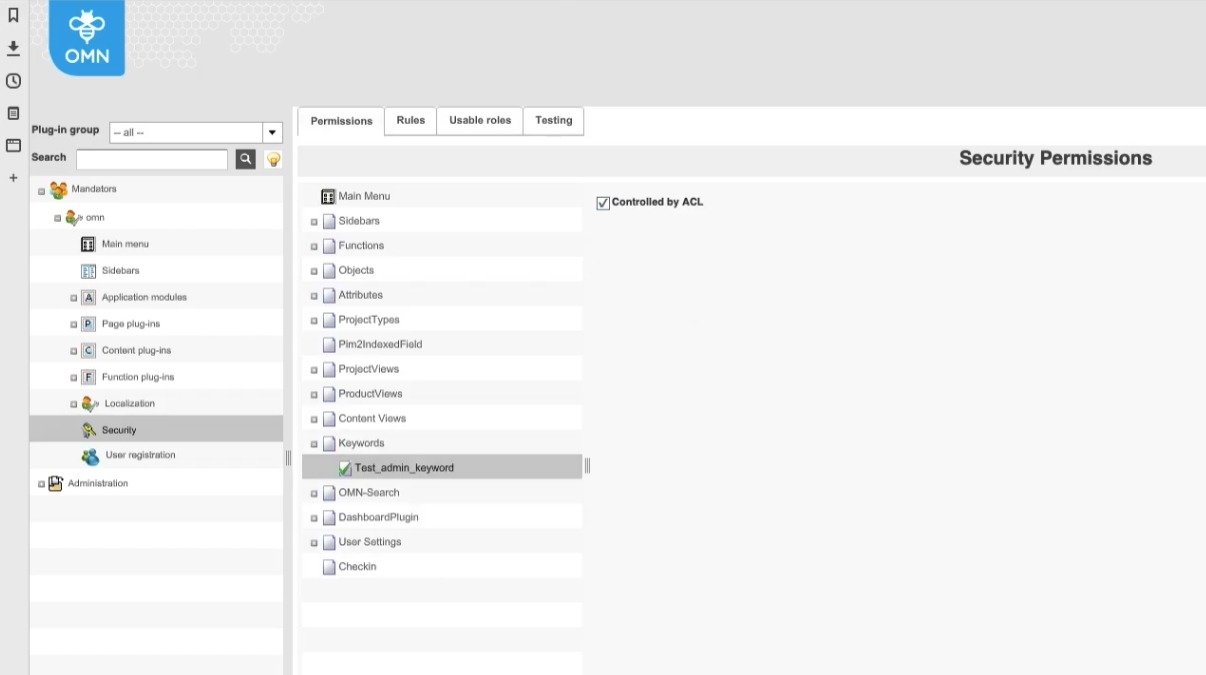This screenshot has width=1206, height=675.
Task: Select Content Views in permissions tree
Action: coord(372,419)
